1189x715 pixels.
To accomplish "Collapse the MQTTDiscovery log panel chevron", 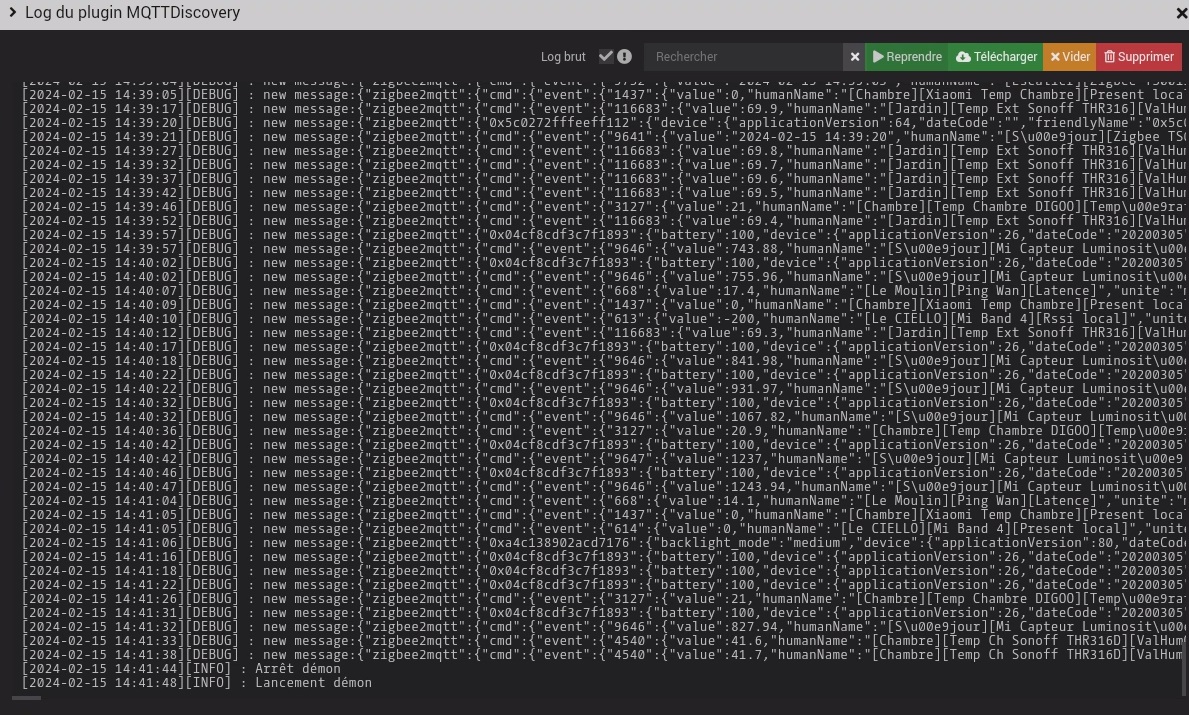I will 12,12.
